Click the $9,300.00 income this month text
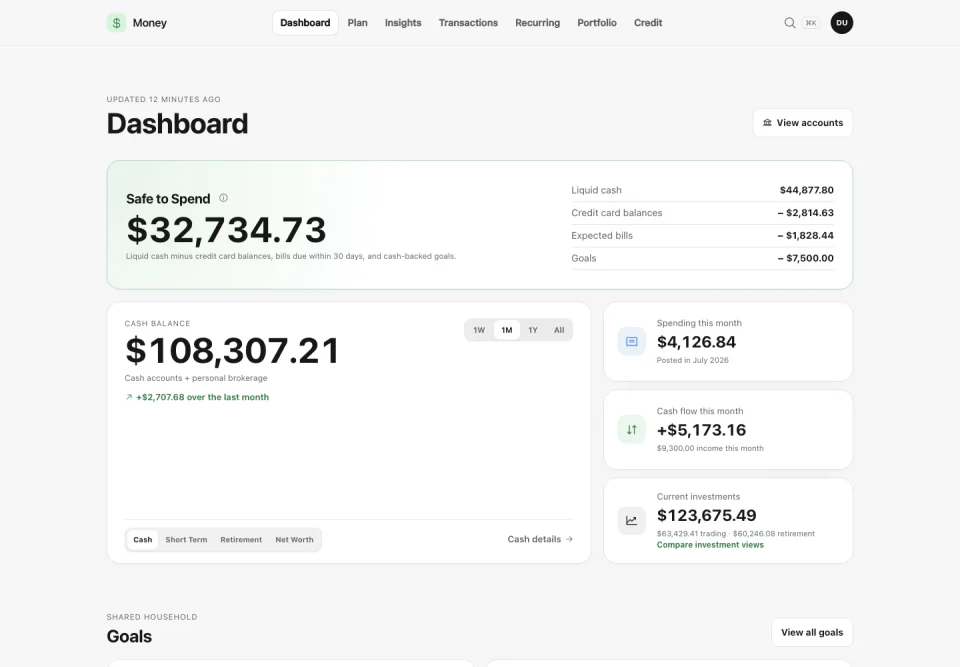 point(710,448)
